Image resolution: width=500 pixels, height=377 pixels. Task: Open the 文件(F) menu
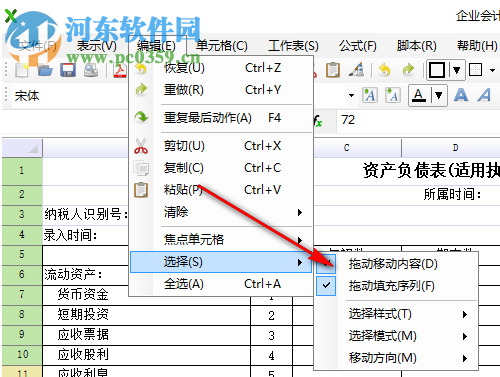pyautogui.click(x=37, y=46)
